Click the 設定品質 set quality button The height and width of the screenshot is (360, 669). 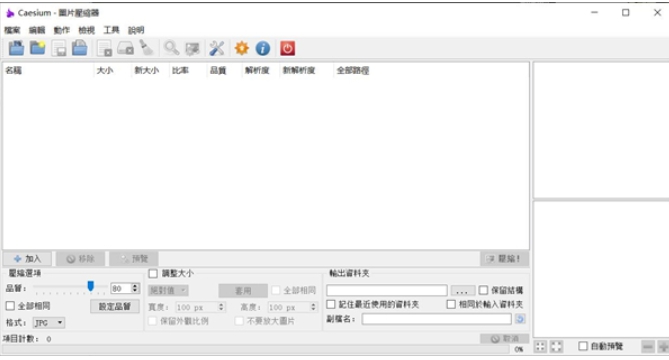coord(114,306)
